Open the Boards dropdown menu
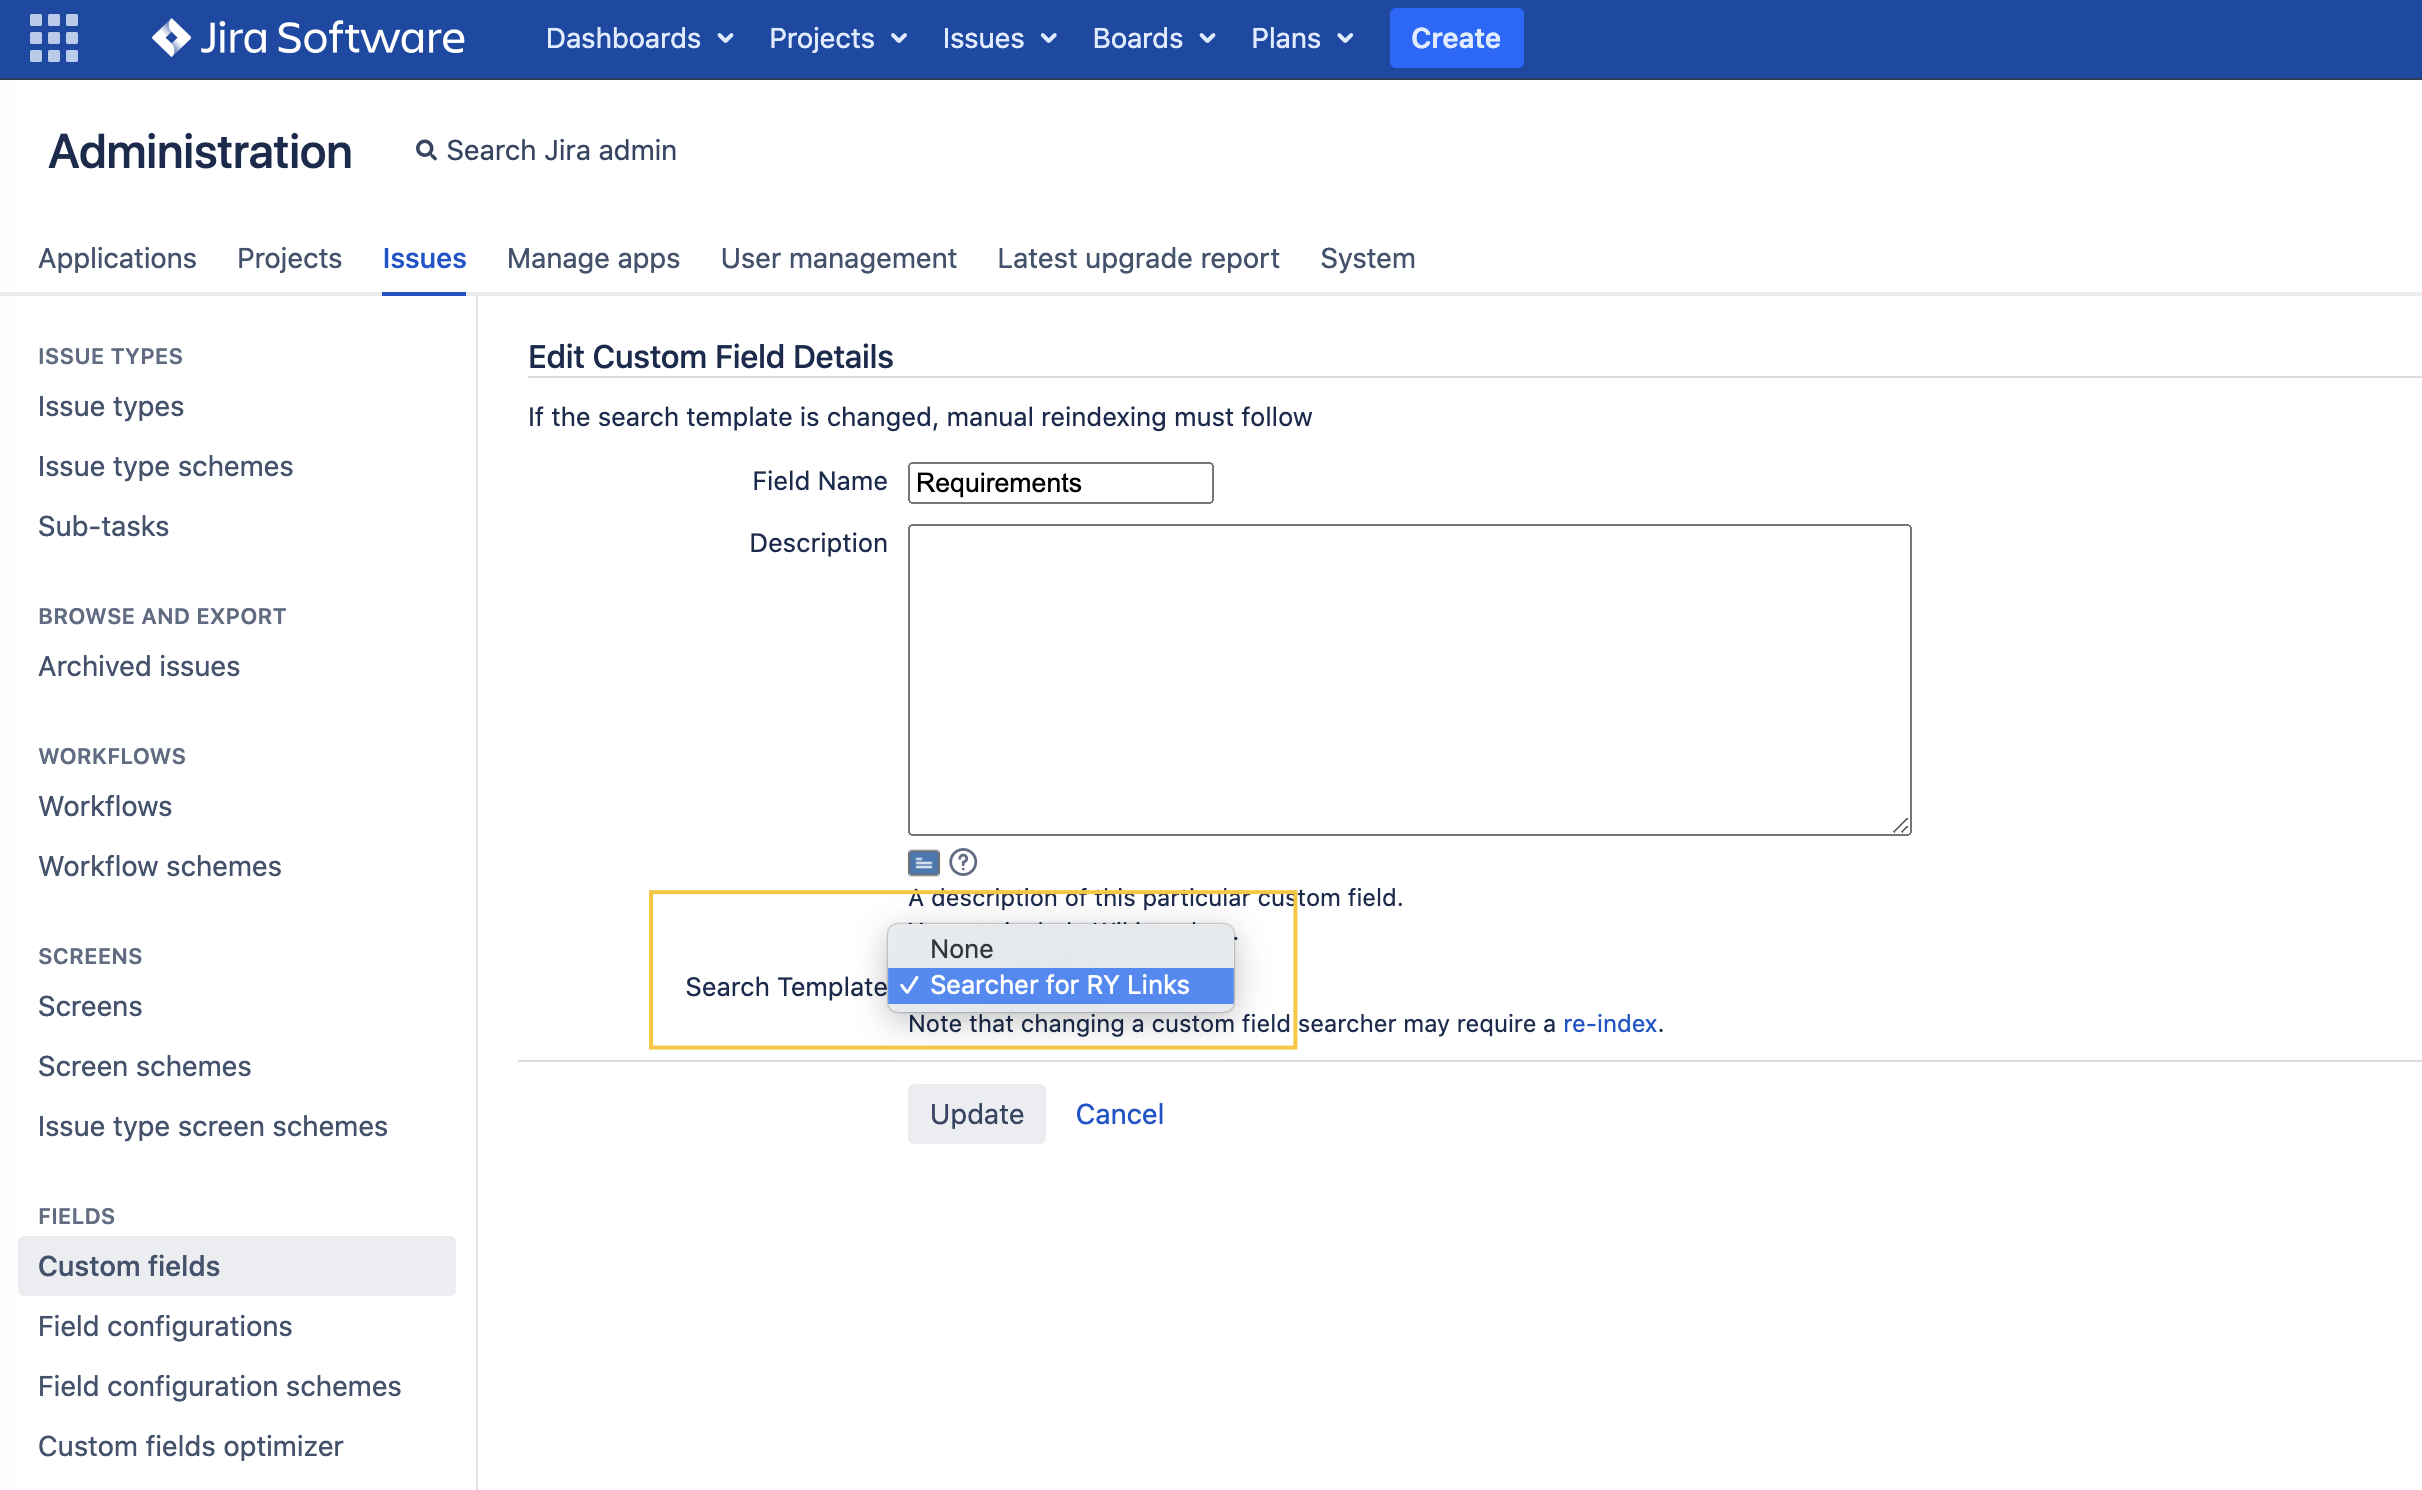Screen dimensions: 2422x1490 [1153, 38]
